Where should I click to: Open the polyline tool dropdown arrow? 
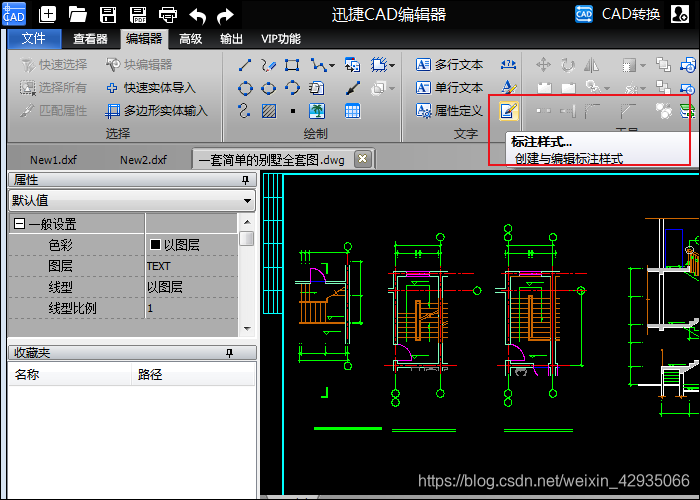click(332, 66)
